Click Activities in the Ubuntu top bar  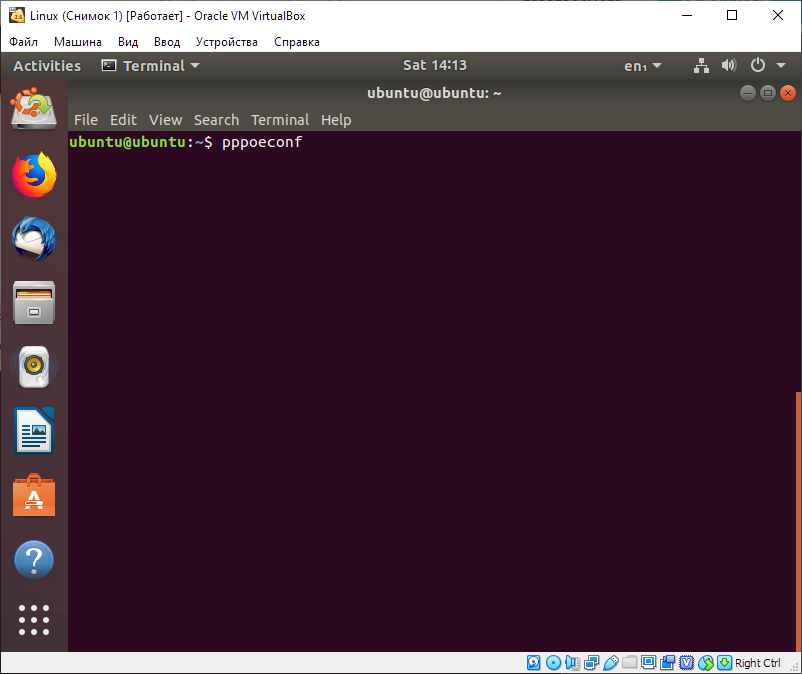[x=46, y=65]
